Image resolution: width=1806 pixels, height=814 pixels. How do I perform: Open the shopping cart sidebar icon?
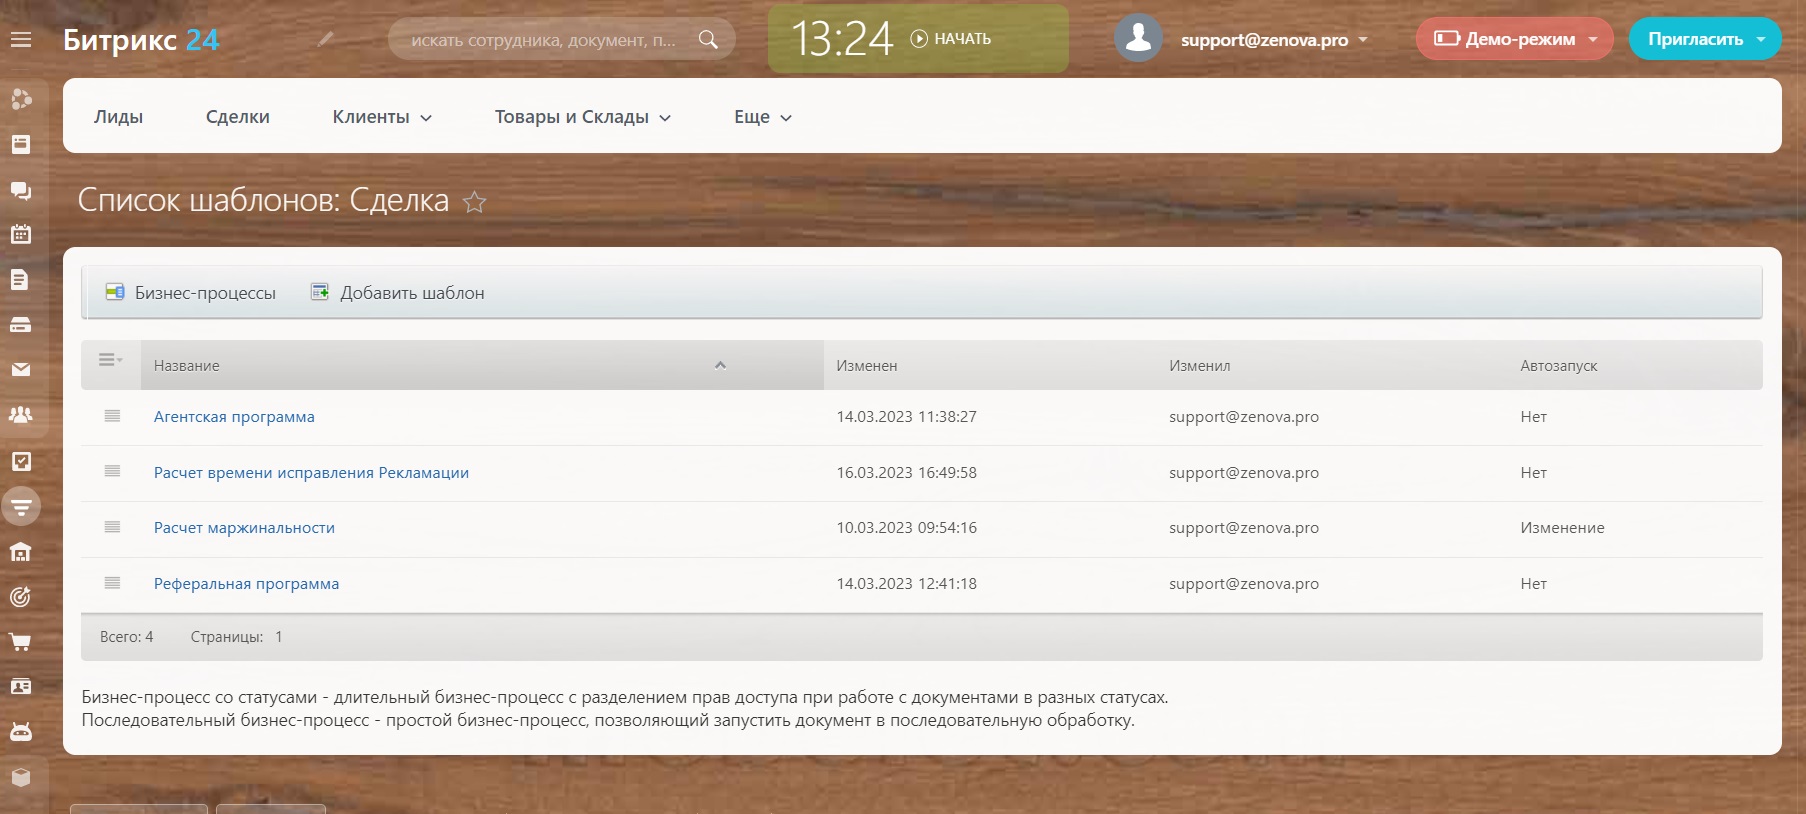point(21,642)
